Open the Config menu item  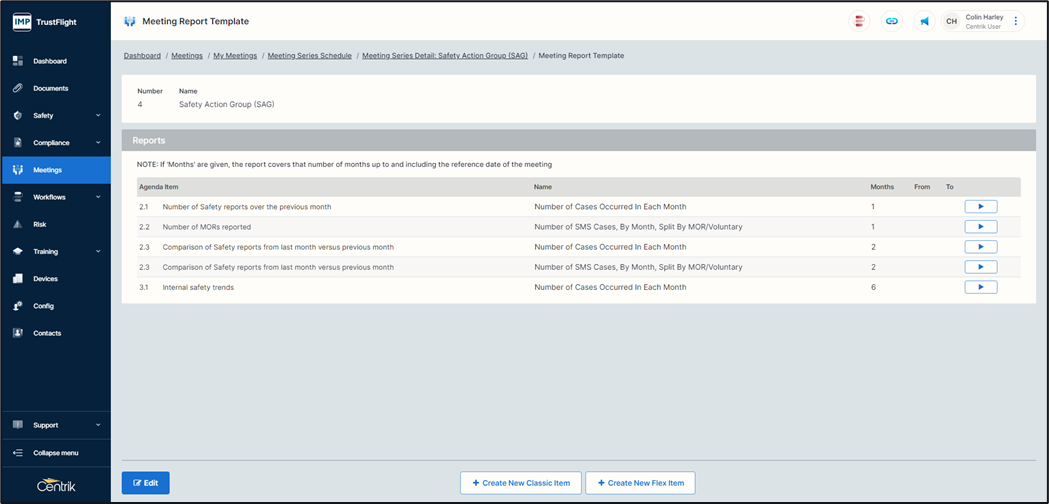(x=43, y=306)
